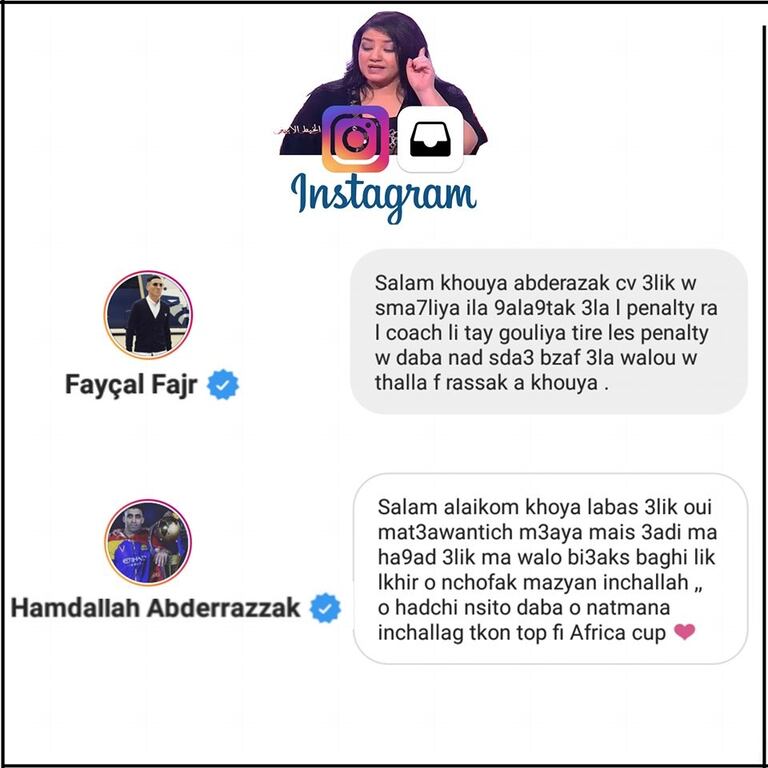
Task: Open Fayçal Fajr's profile picture
Action: tap(148, 314)
